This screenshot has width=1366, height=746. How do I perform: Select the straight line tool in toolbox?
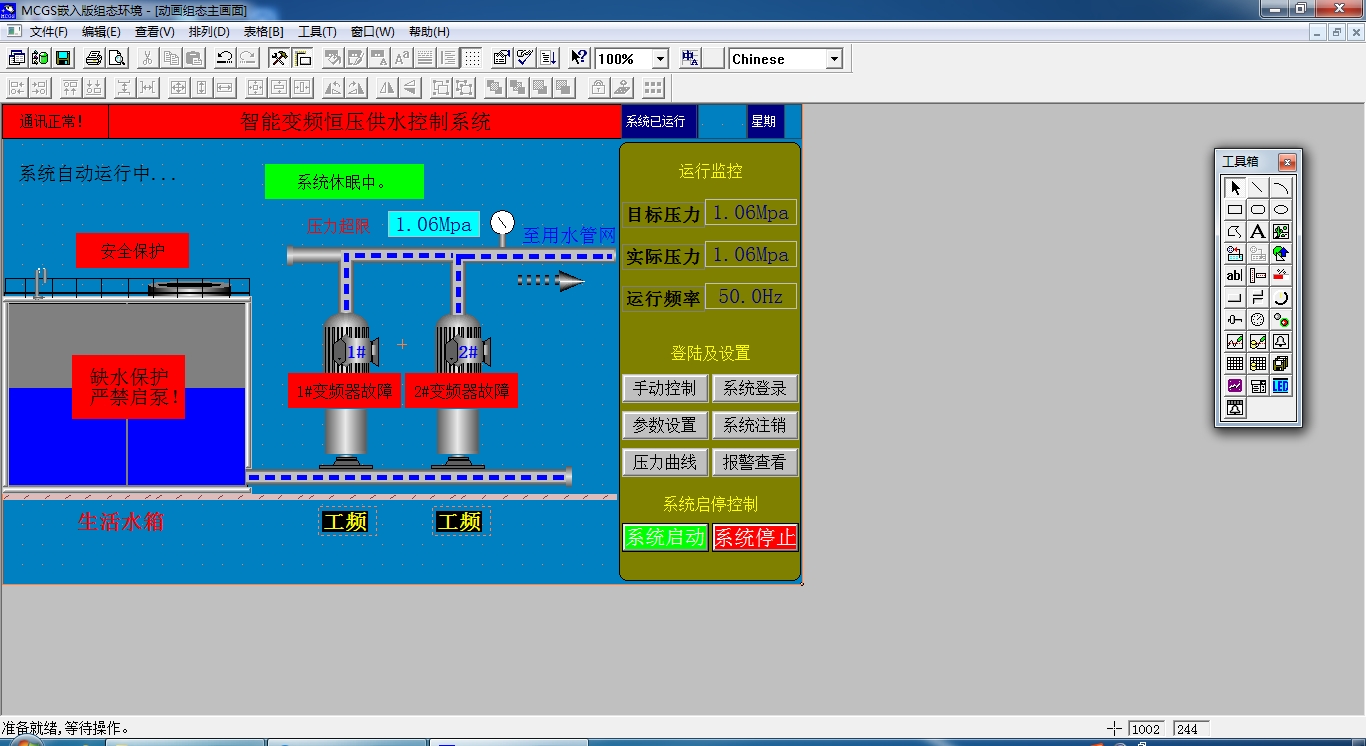tap(1258, 188)
